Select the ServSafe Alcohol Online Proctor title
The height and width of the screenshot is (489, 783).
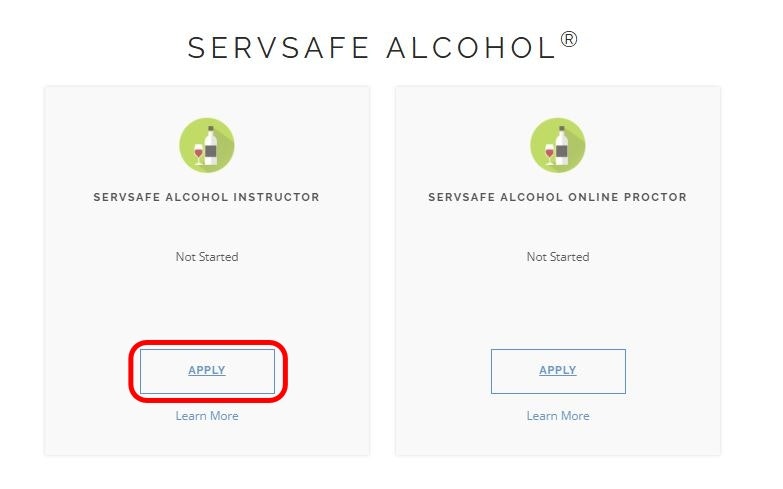557,198
